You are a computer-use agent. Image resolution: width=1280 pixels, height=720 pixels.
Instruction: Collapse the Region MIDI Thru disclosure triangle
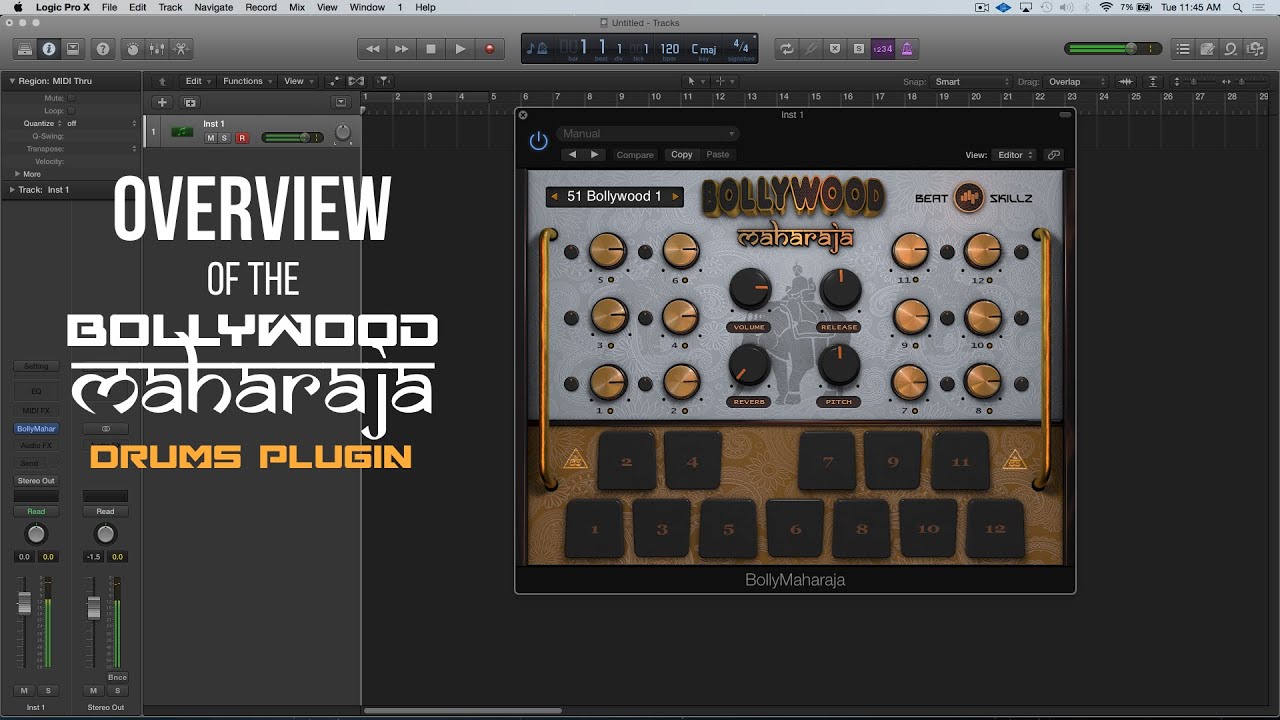12,80
